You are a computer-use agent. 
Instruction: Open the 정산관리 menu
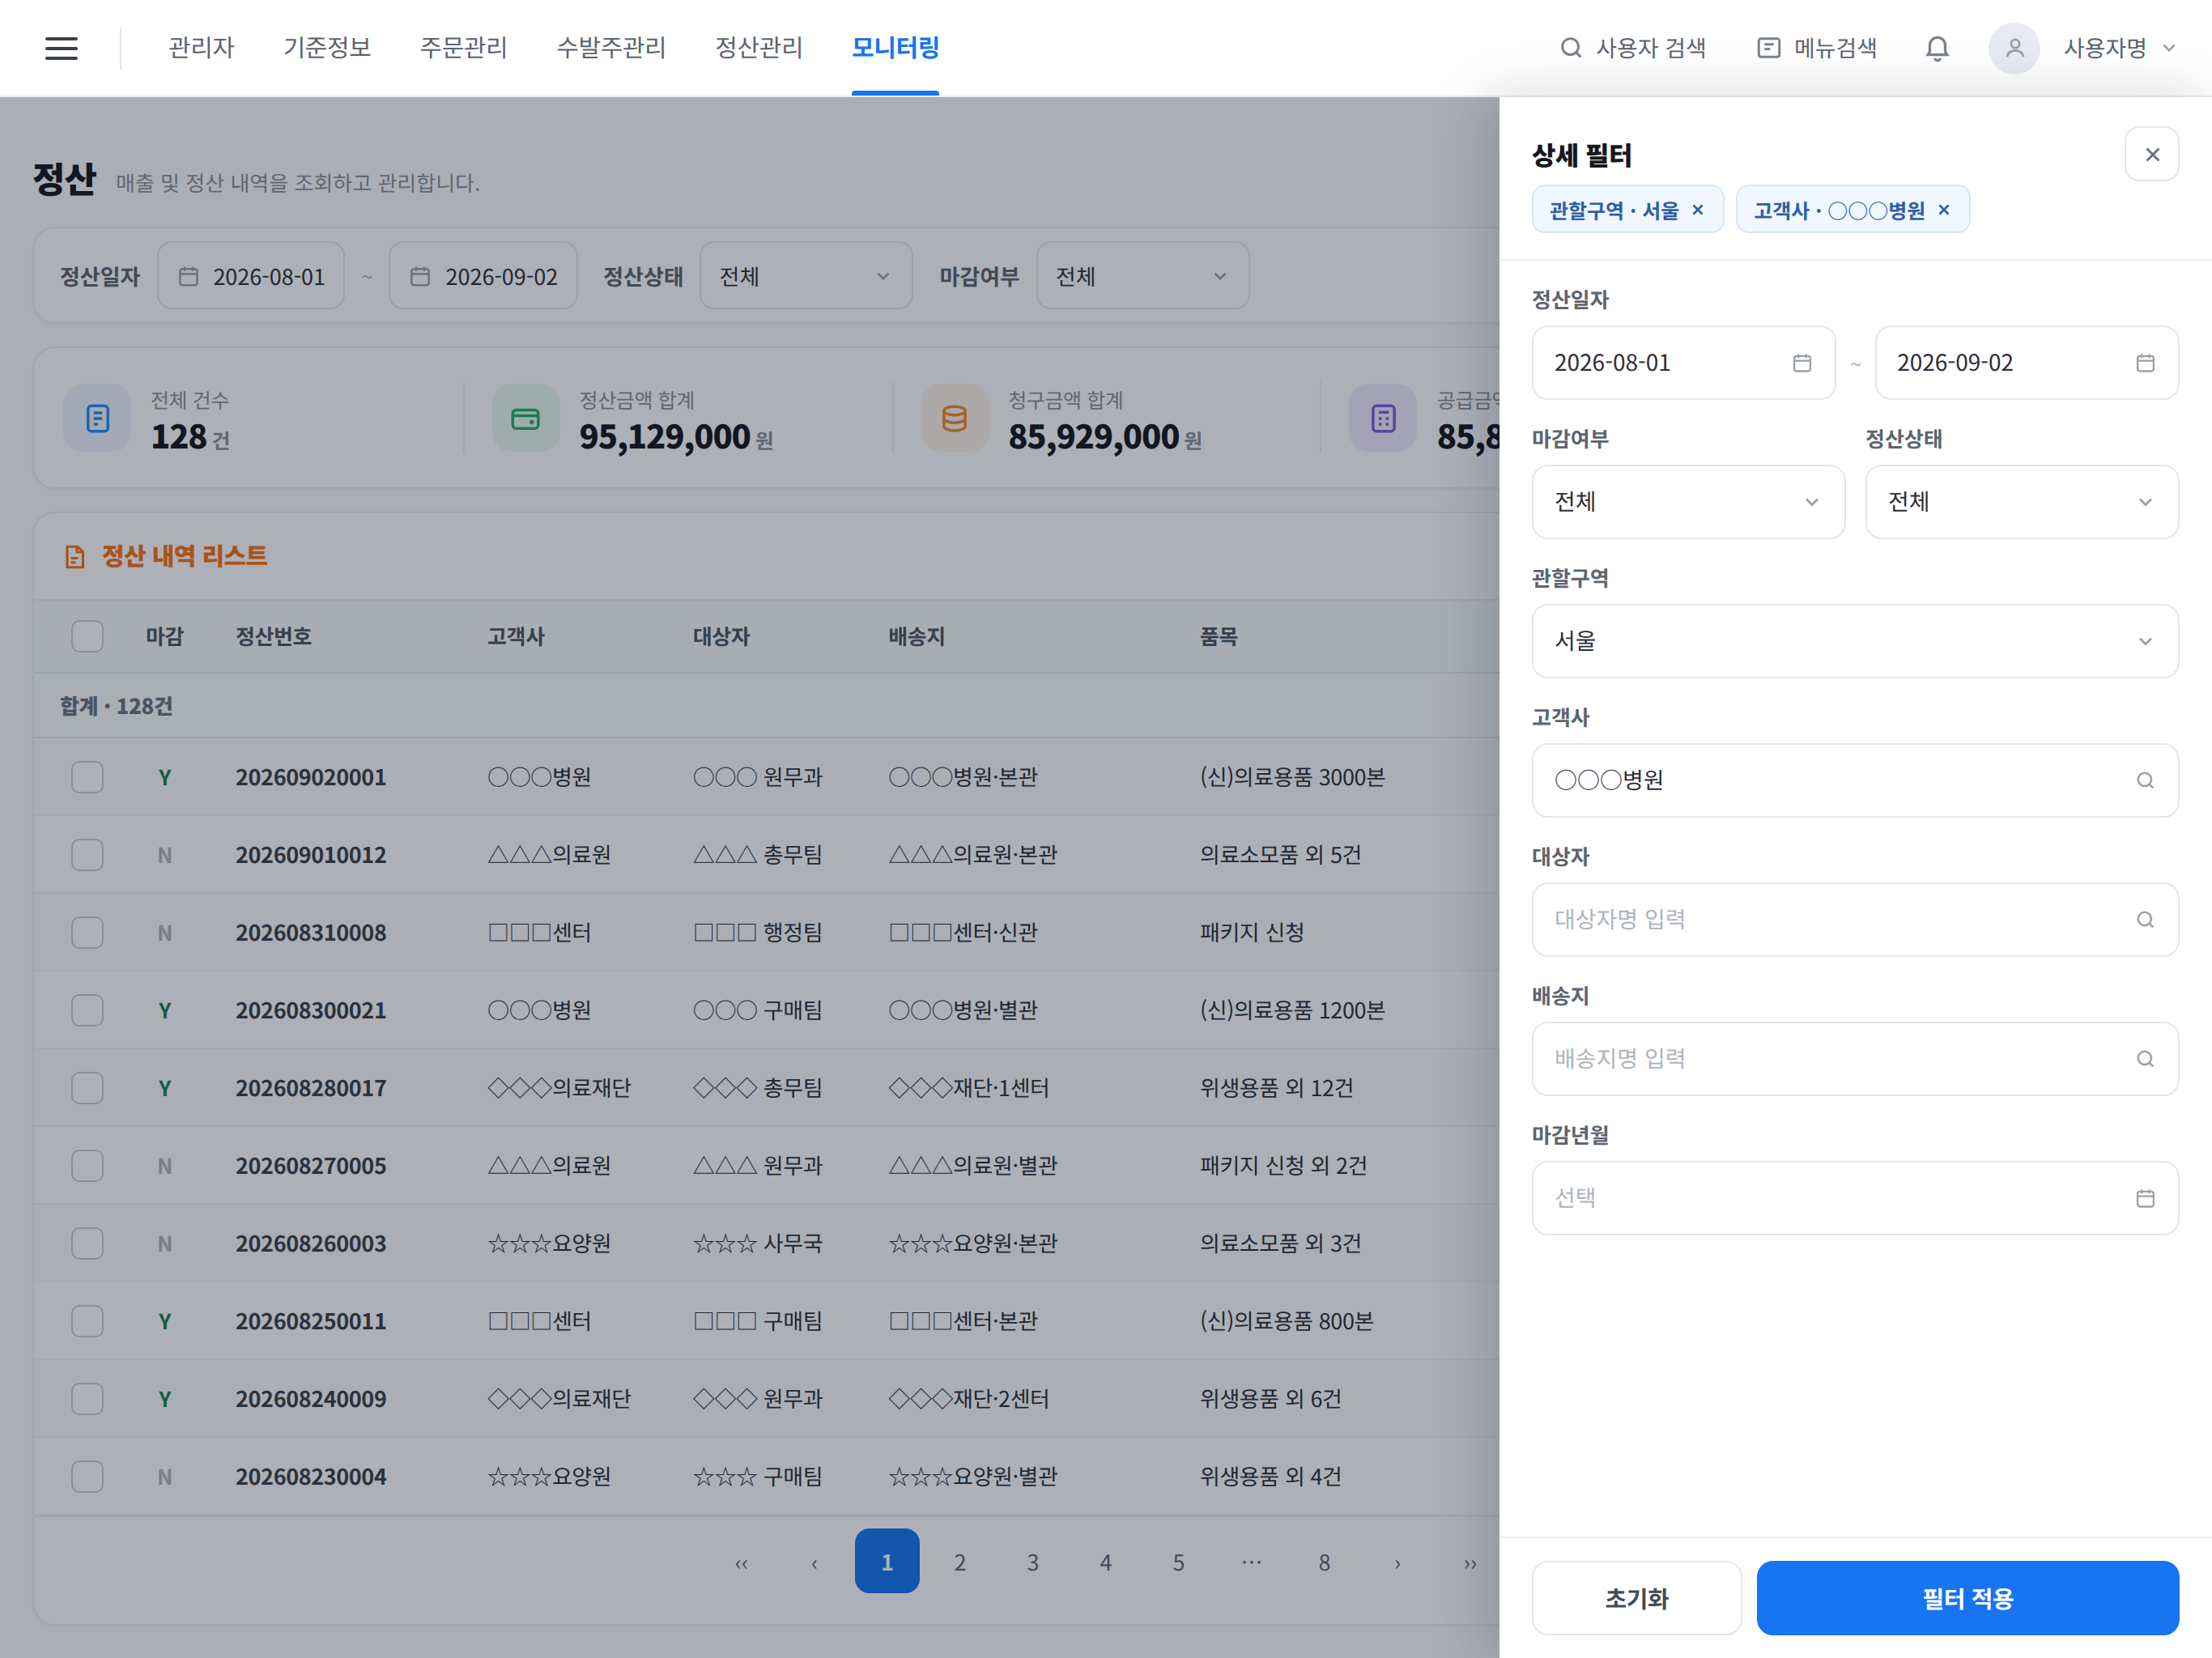pyautogui.click(x=759, y=48)
